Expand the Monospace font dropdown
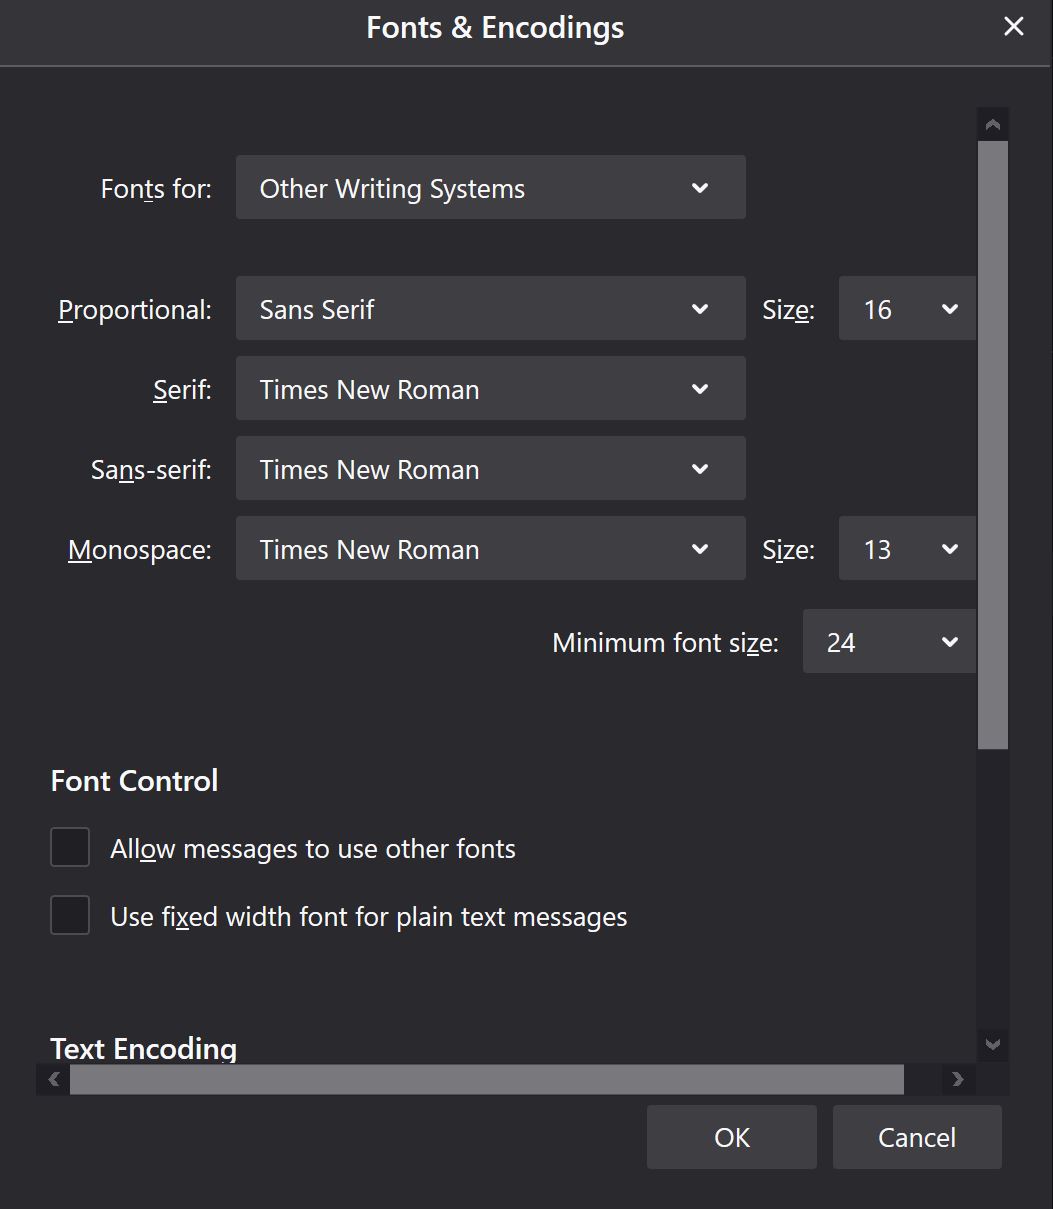 tap(490, 549)
